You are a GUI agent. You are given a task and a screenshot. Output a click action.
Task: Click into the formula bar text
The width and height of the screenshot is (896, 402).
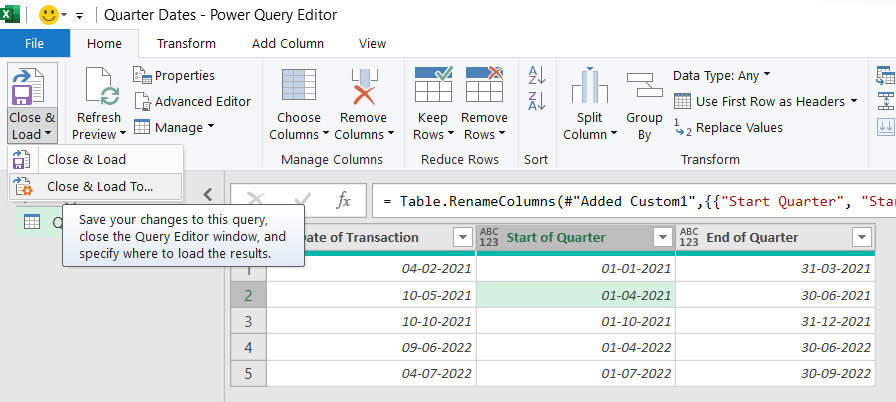[x=634, y=201]
